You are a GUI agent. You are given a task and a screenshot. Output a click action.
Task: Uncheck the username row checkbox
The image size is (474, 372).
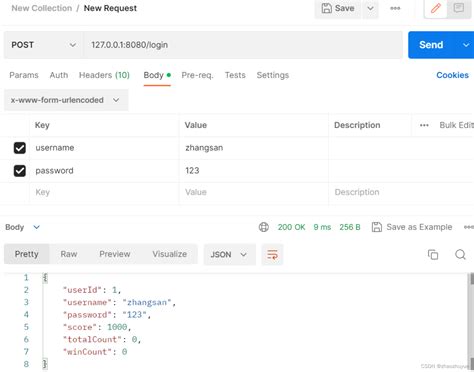click(20, 148)
